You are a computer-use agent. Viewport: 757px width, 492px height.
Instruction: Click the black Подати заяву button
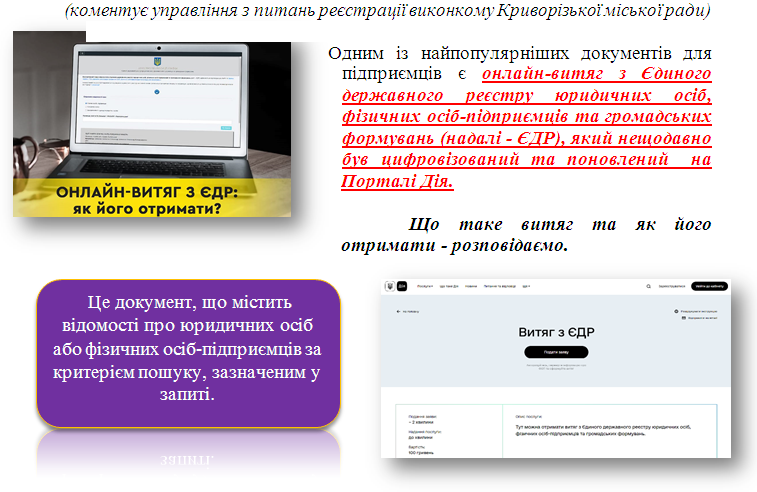(556, 352)
